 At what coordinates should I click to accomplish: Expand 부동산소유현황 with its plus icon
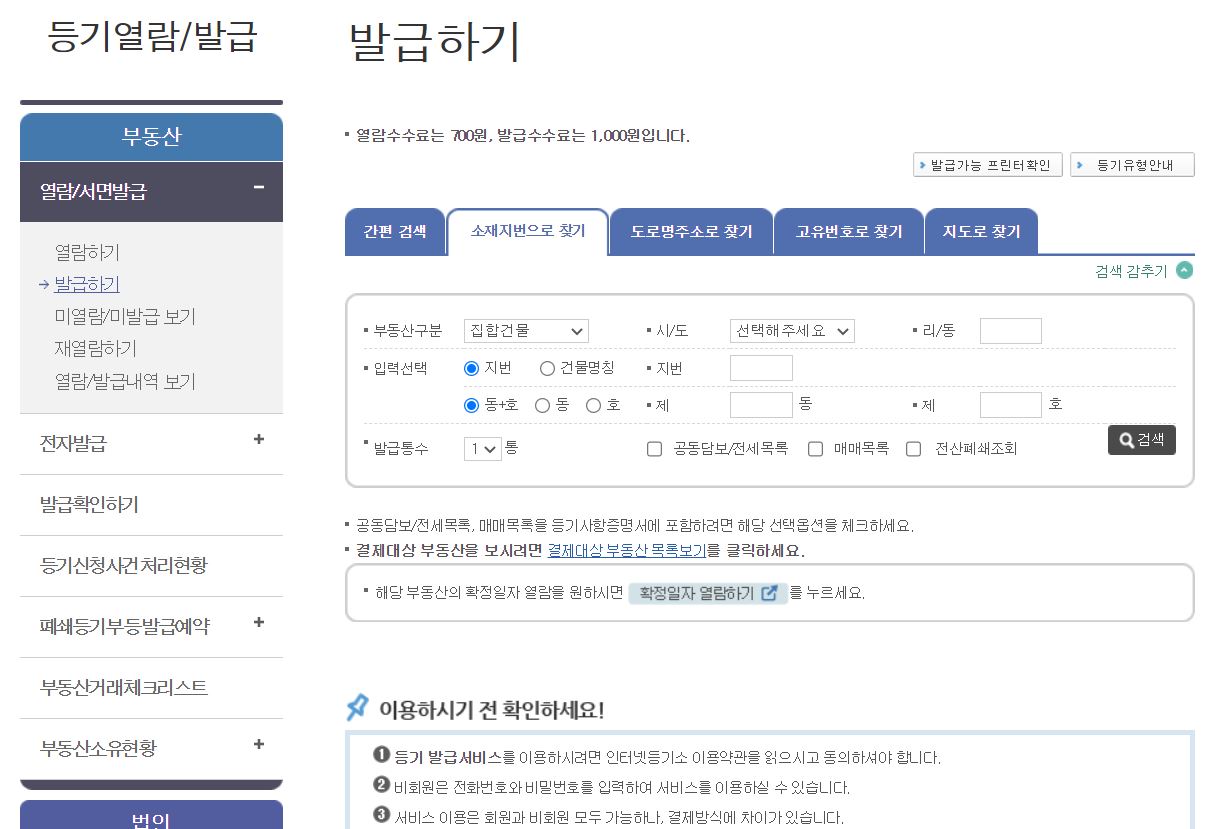tap(258, 744)
